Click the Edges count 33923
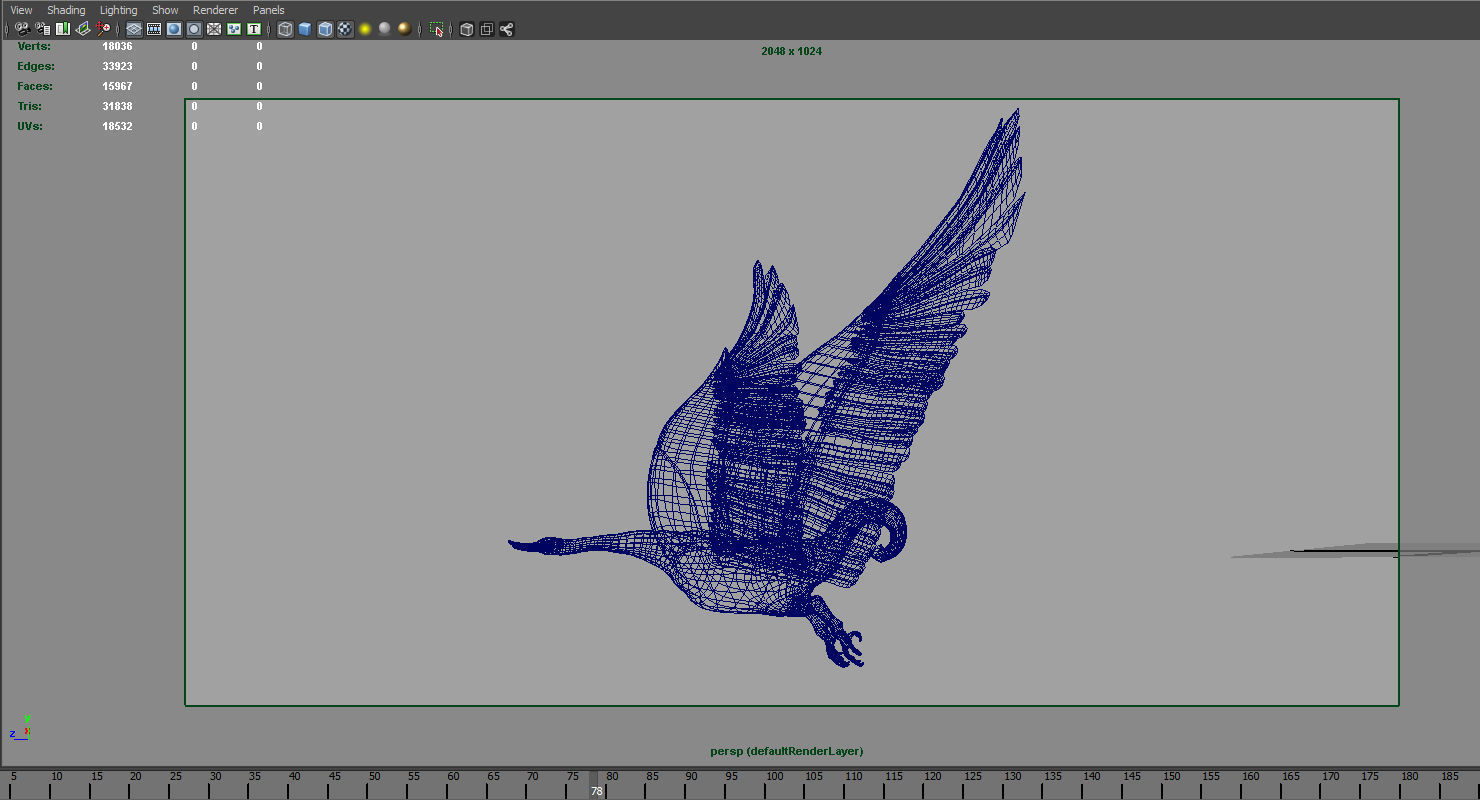The image size is (1480, 800). coord(117,66)
